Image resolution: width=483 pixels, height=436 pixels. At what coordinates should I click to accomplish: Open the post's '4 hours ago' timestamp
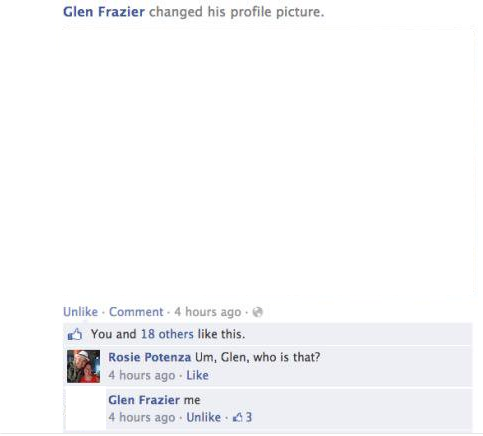(x=208, y=312)
